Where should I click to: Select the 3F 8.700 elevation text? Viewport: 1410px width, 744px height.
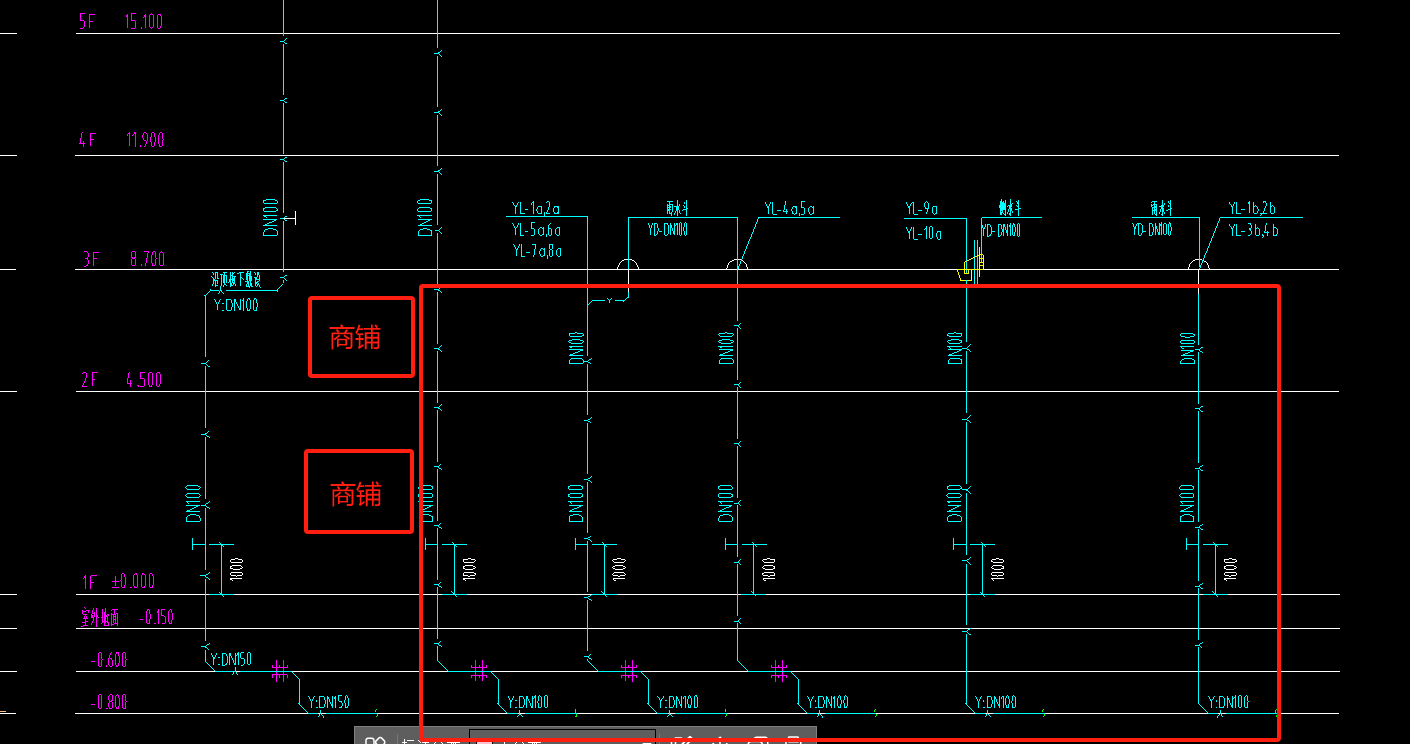pyautogui.click(x=122, y=259)
